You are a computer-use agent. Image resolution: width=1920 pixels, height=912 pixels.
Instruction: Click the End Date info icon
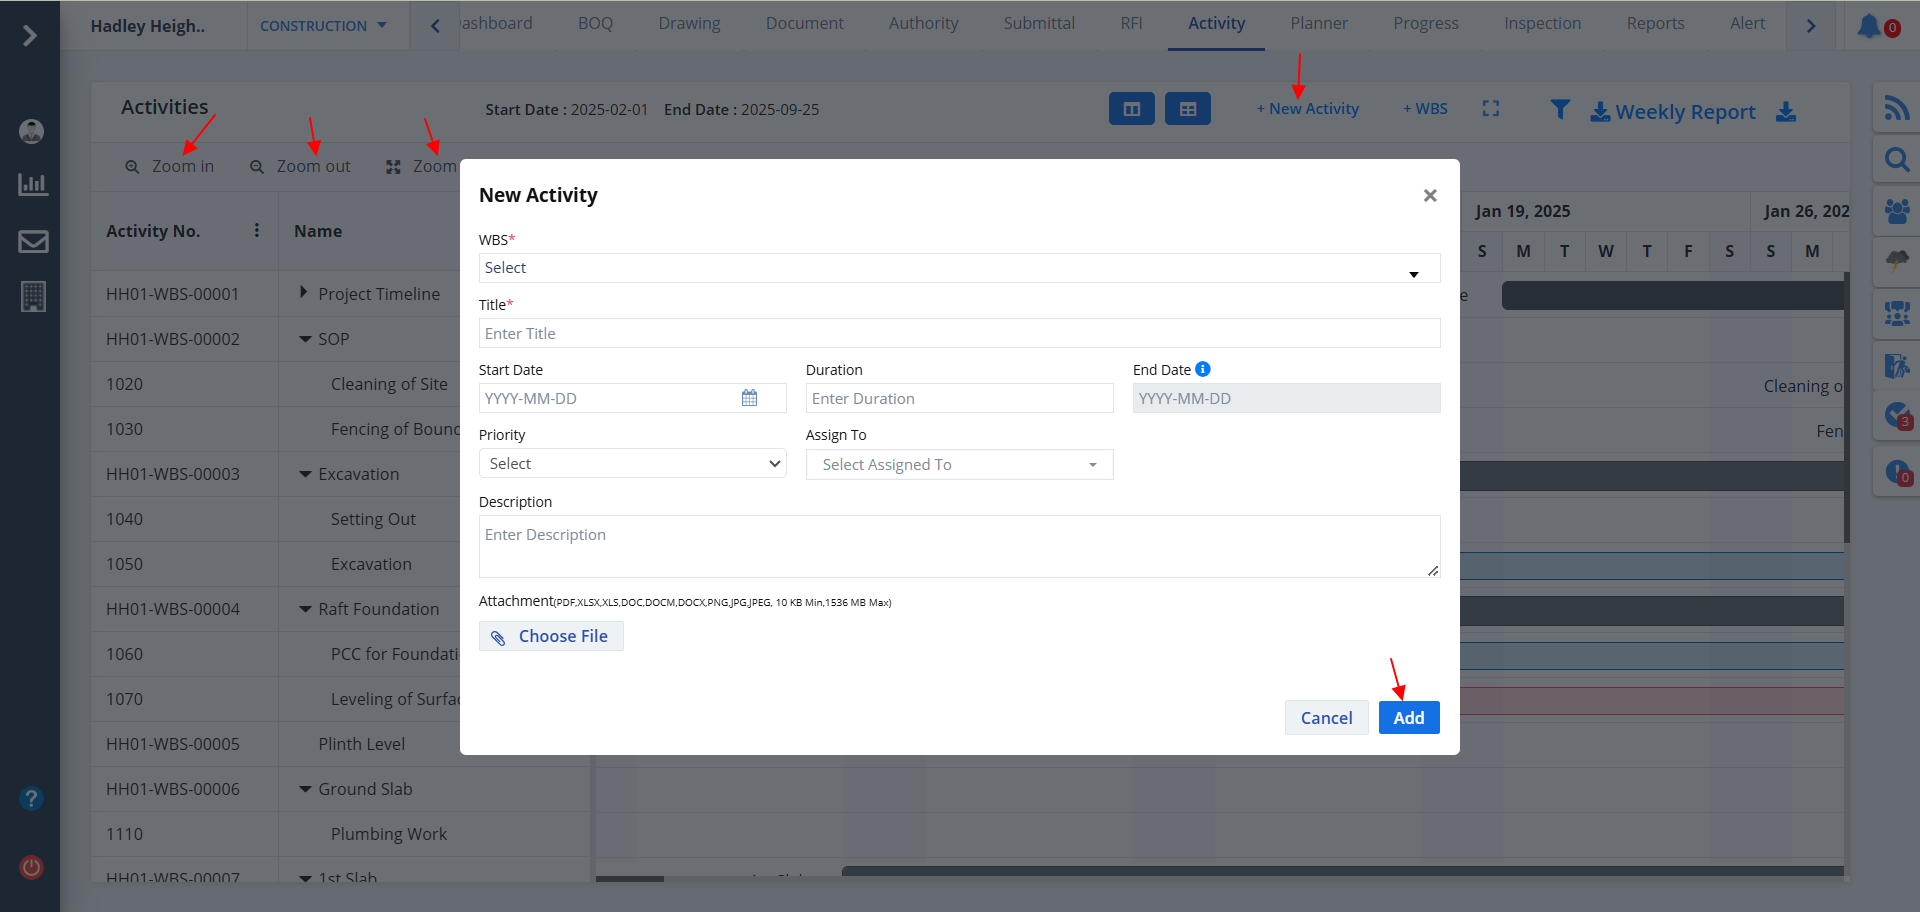pyautogui.click(x=1203, y=369)
